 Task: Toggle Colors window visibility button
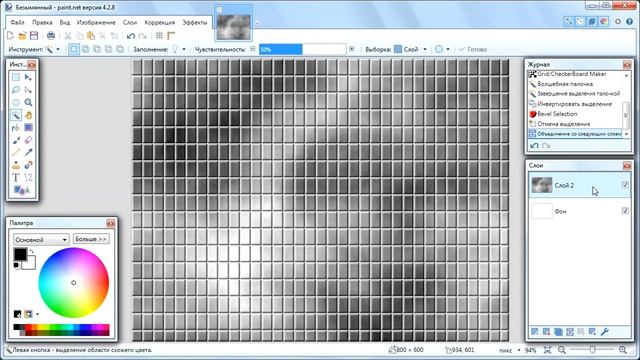click(x=604, y=22)
